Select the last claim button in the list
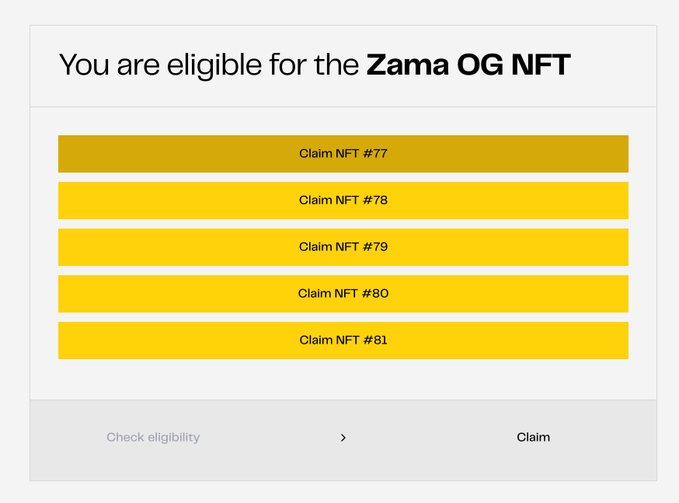 coord(343,340)
